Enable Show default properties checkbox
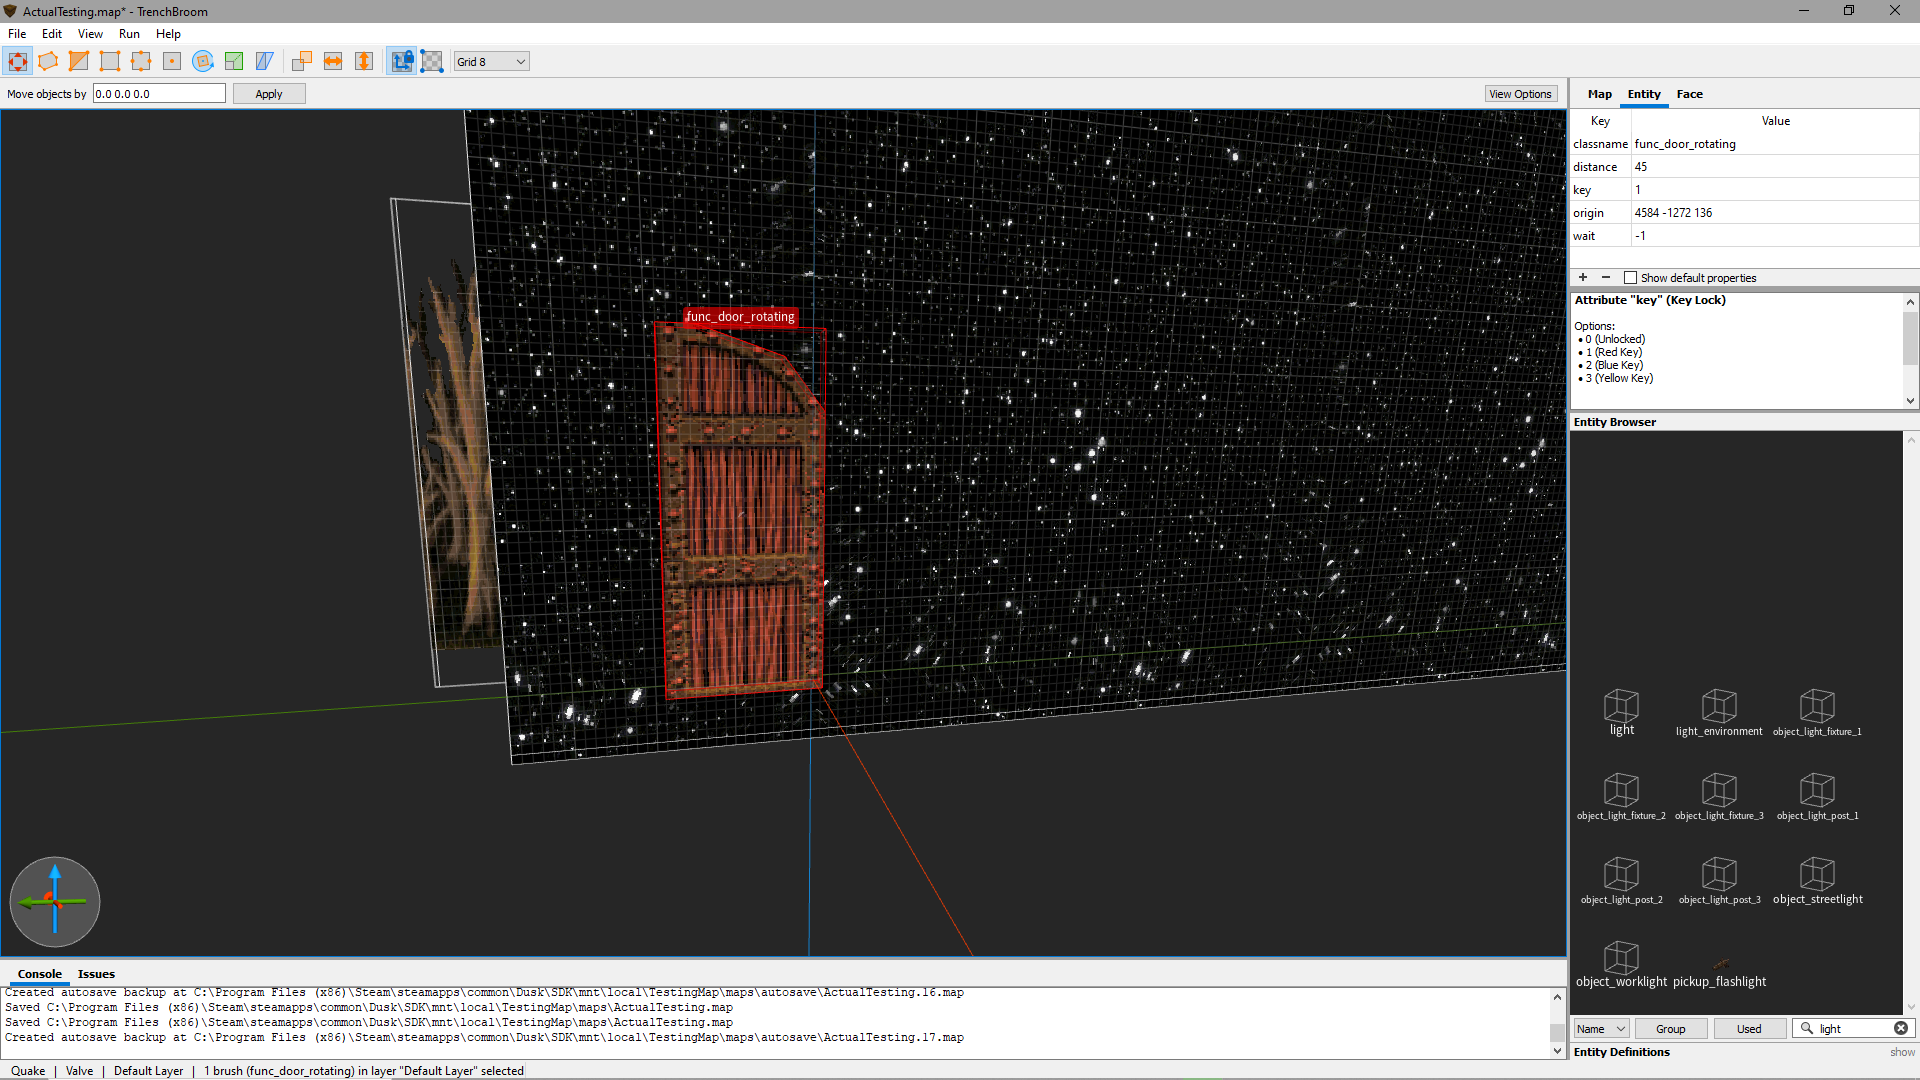This screenshot has height=1080, width=1920. [1630, 278]
